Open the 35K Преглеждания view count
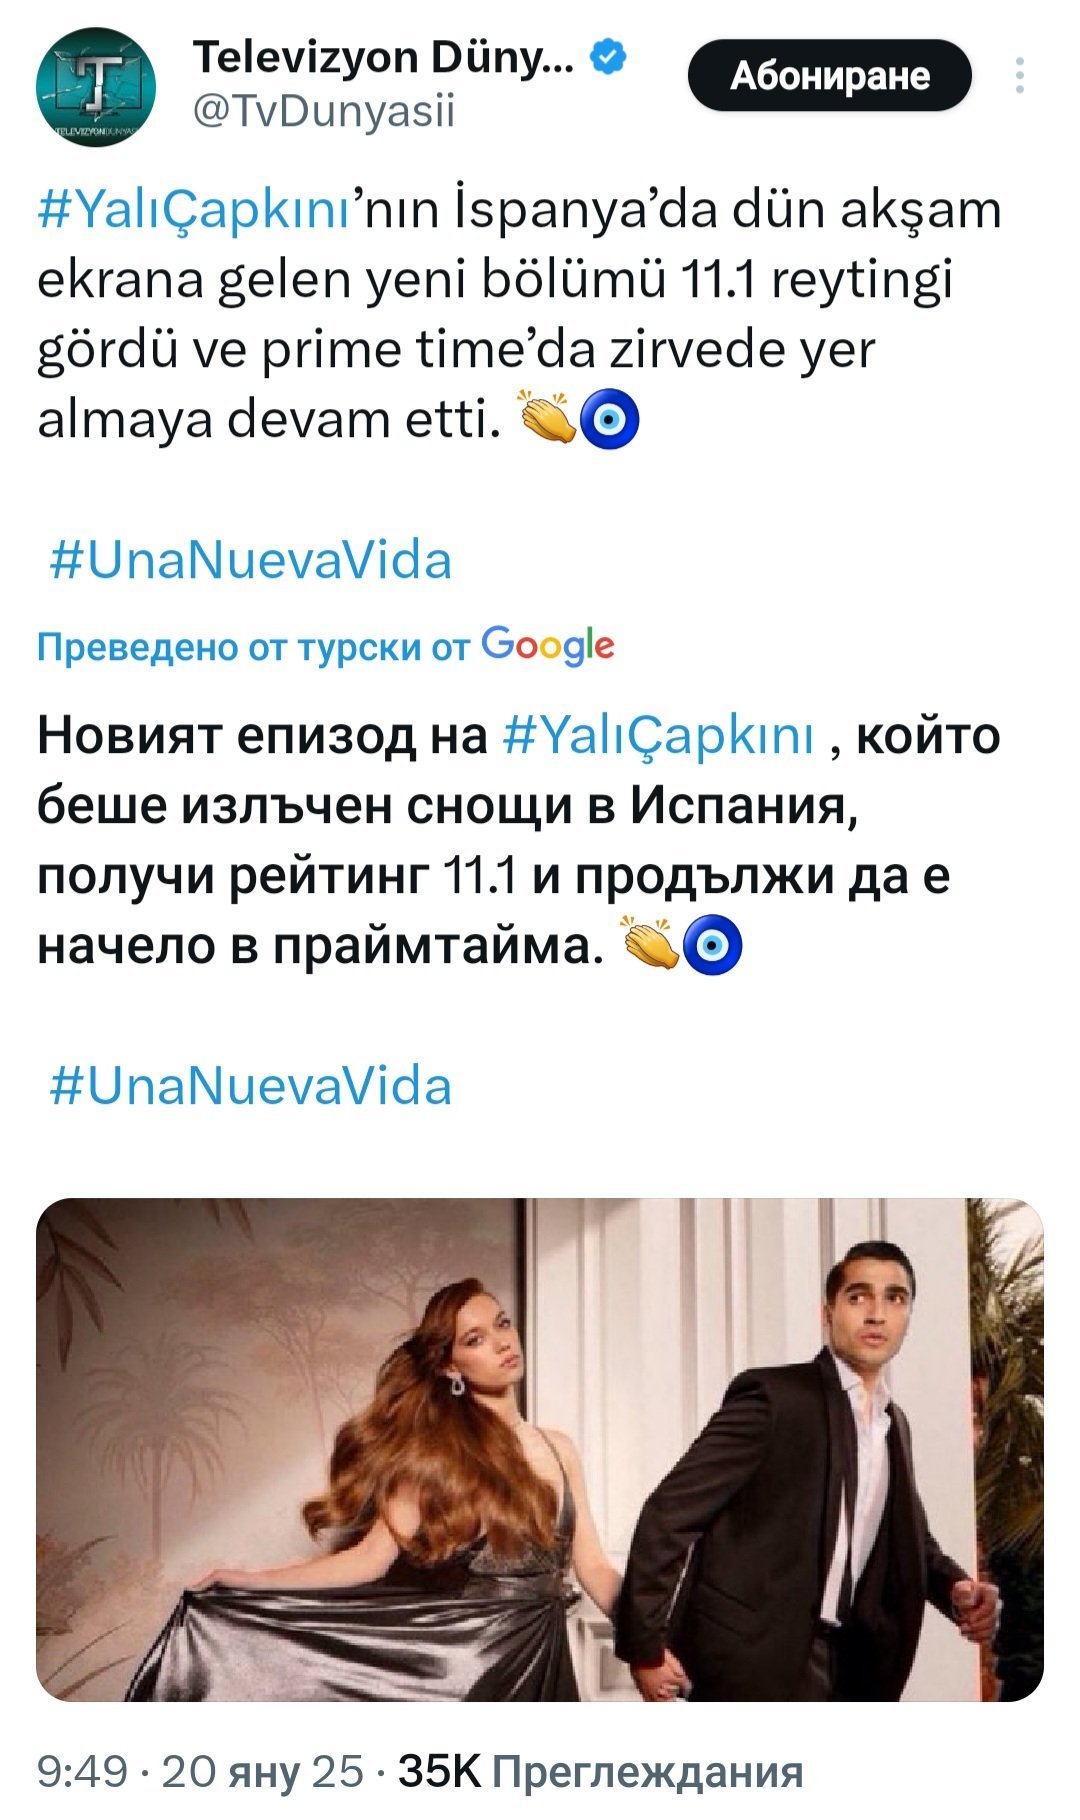Image resolution: width=1080 pixels, height=1820 pixels. click(x=600, y=1772)
